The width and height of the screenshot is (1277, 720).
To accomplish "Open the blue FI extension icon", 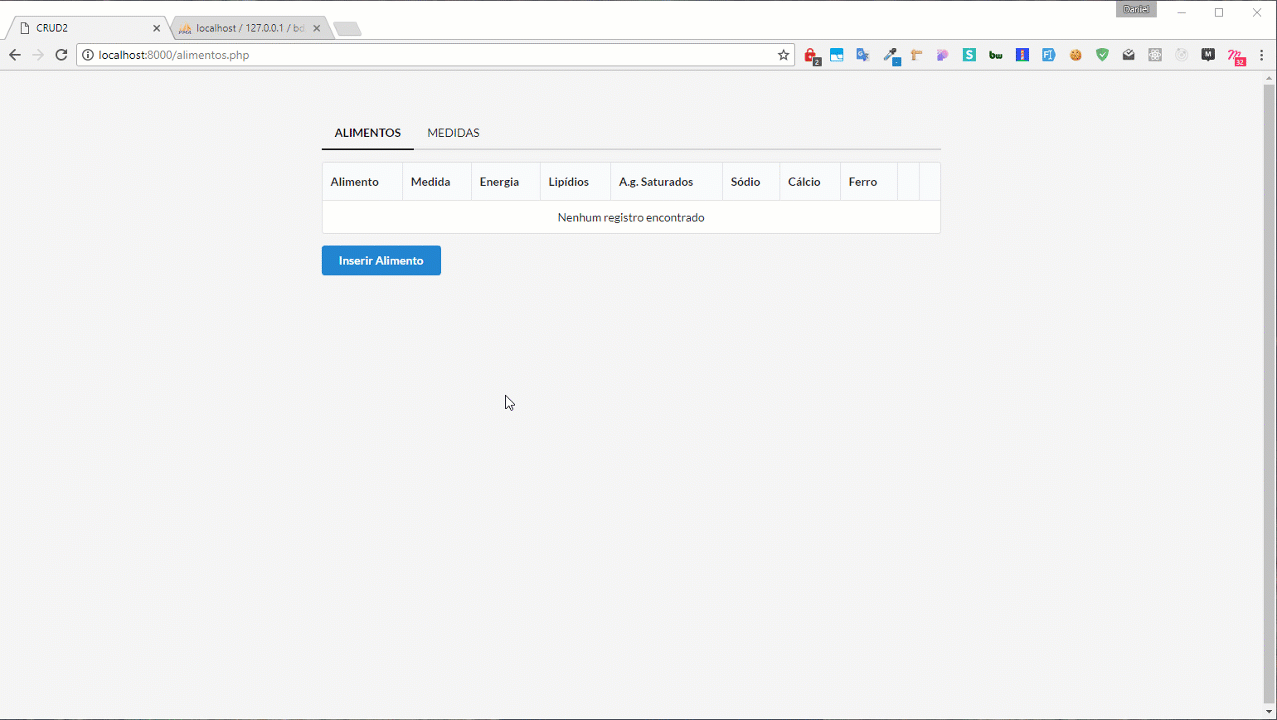I will tap(1049, 55).
